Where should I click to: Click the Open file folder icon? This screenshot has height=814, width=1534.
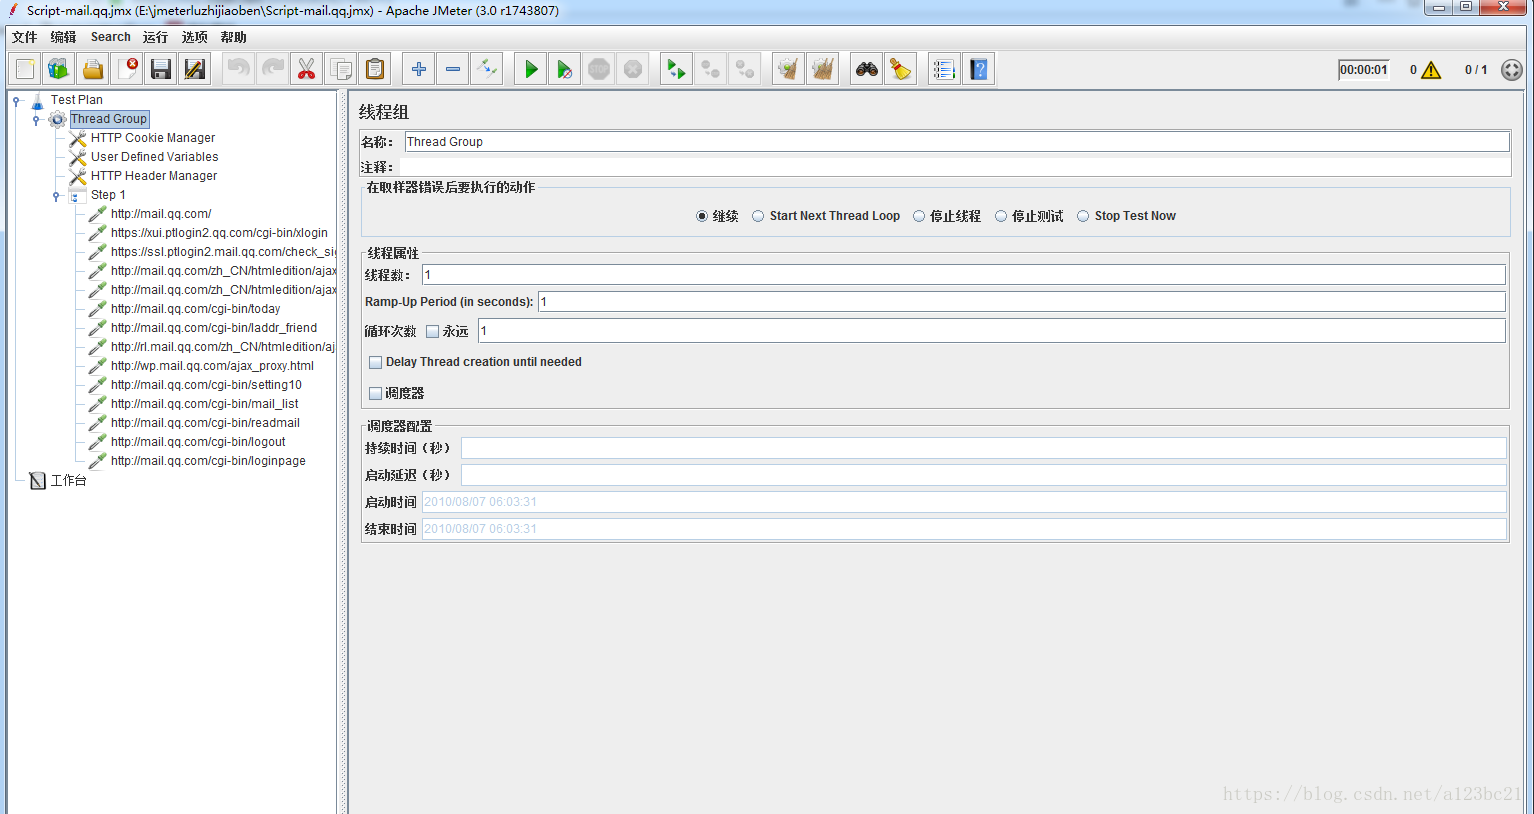coord(93,69)
